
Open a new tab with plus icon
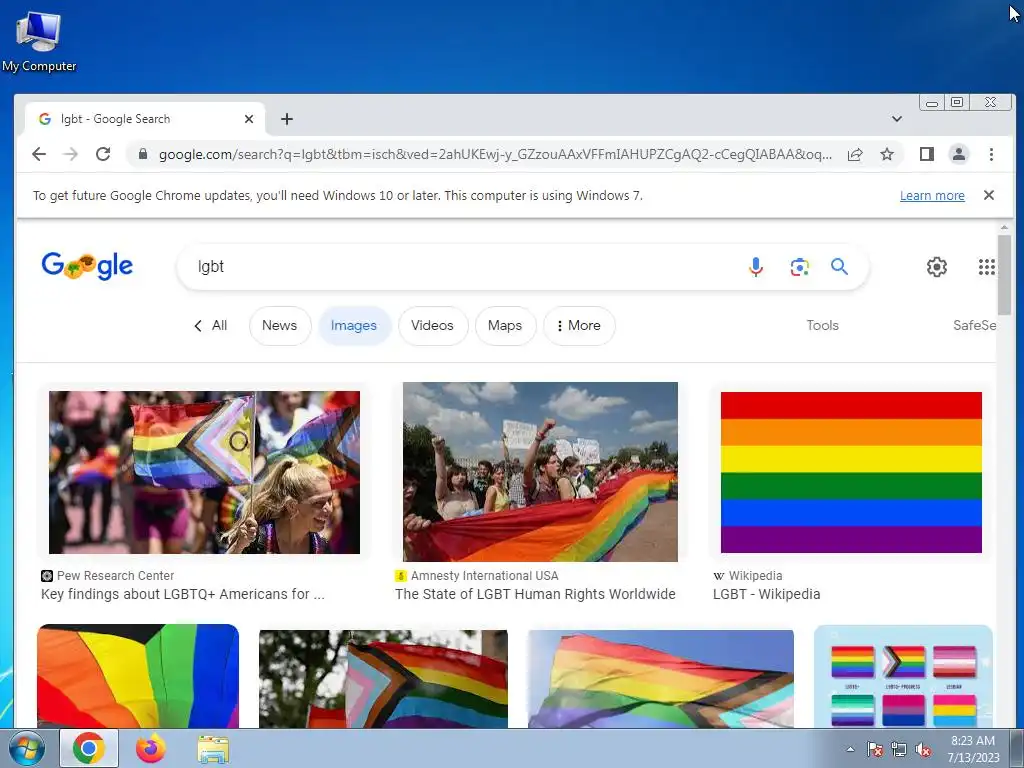pyautogui.click(x=287, y=119)
